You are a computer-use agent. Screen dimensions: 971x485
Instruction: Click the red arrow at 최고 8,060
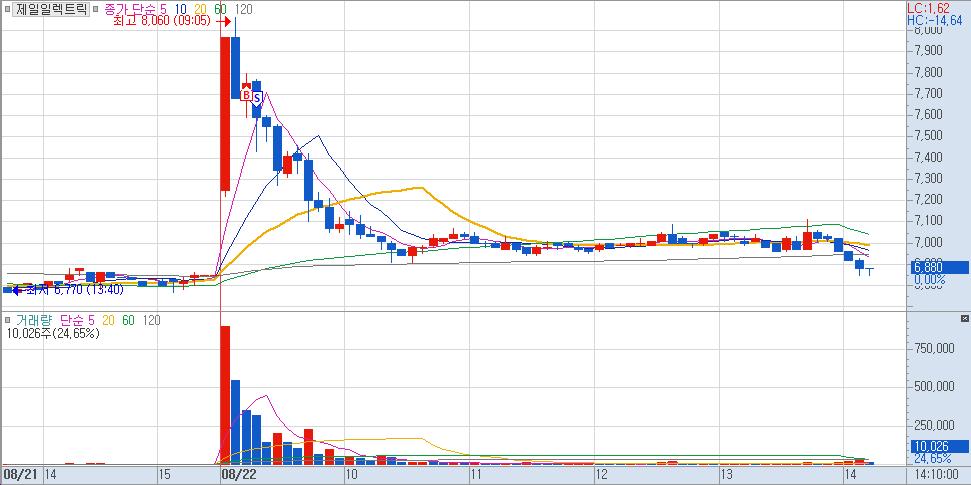[225, 21]
